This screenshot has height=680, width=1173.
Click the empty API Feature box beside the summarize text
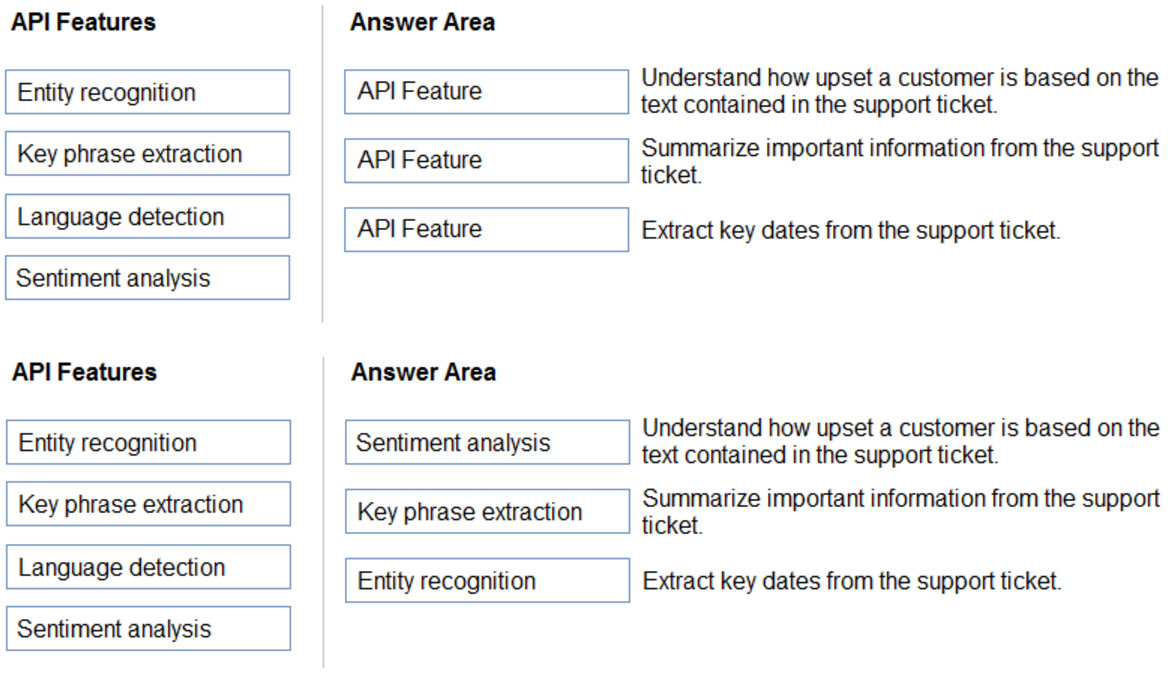(486, 160)
